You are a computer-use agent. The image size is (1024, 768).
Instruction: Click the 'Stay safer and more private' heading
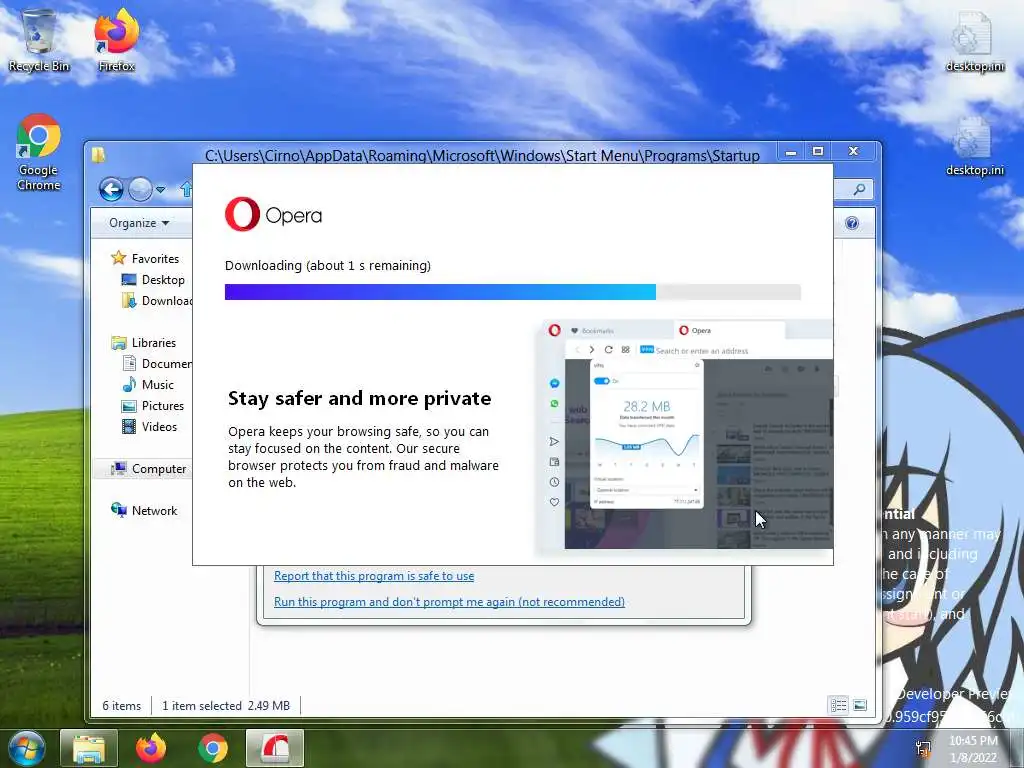tap(359, 398)
